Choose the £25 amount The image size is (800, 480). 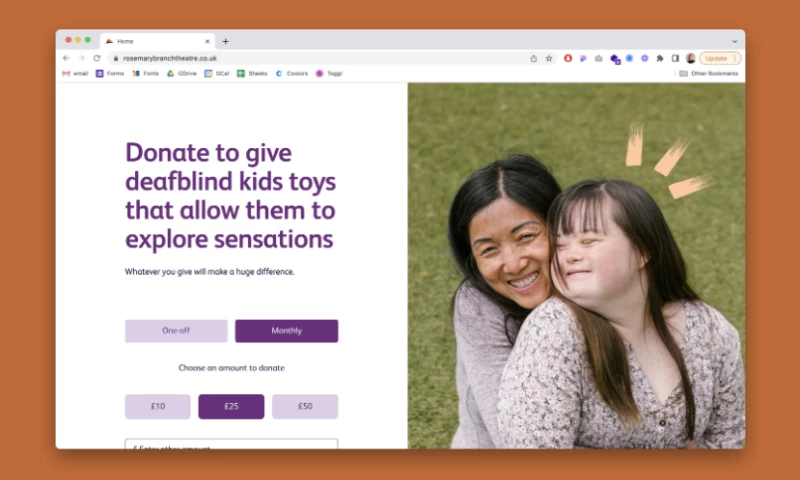[x=231, y=407]
